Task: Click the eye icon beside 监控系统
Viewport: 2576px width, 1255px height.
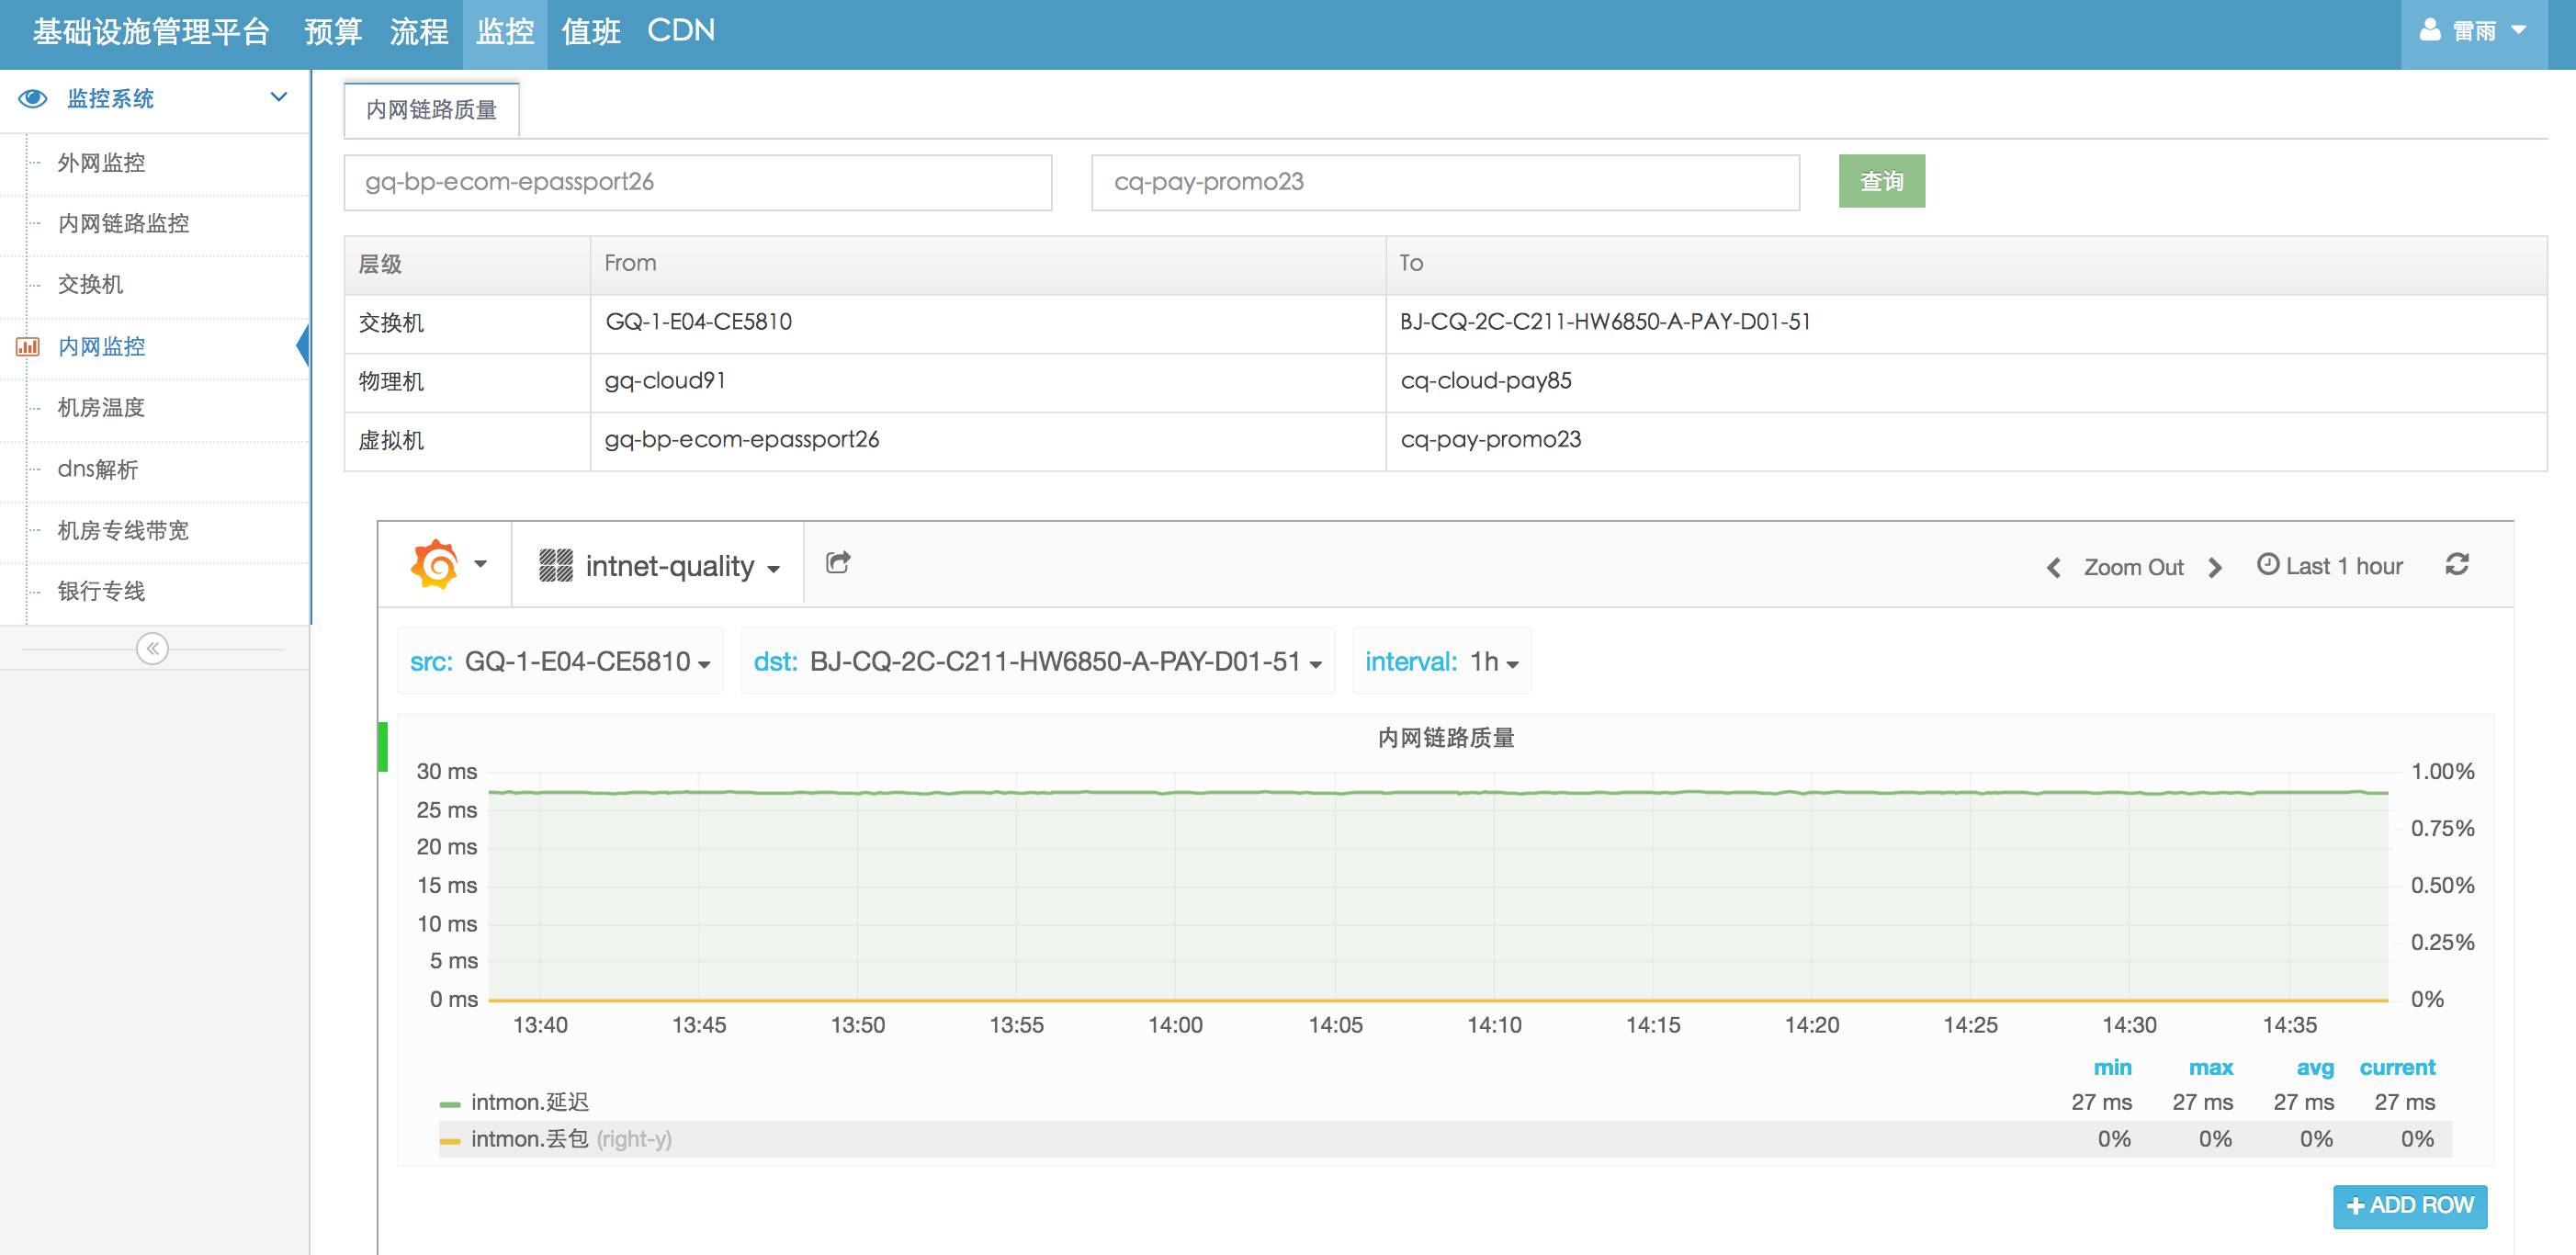Action: pos(33,98)
